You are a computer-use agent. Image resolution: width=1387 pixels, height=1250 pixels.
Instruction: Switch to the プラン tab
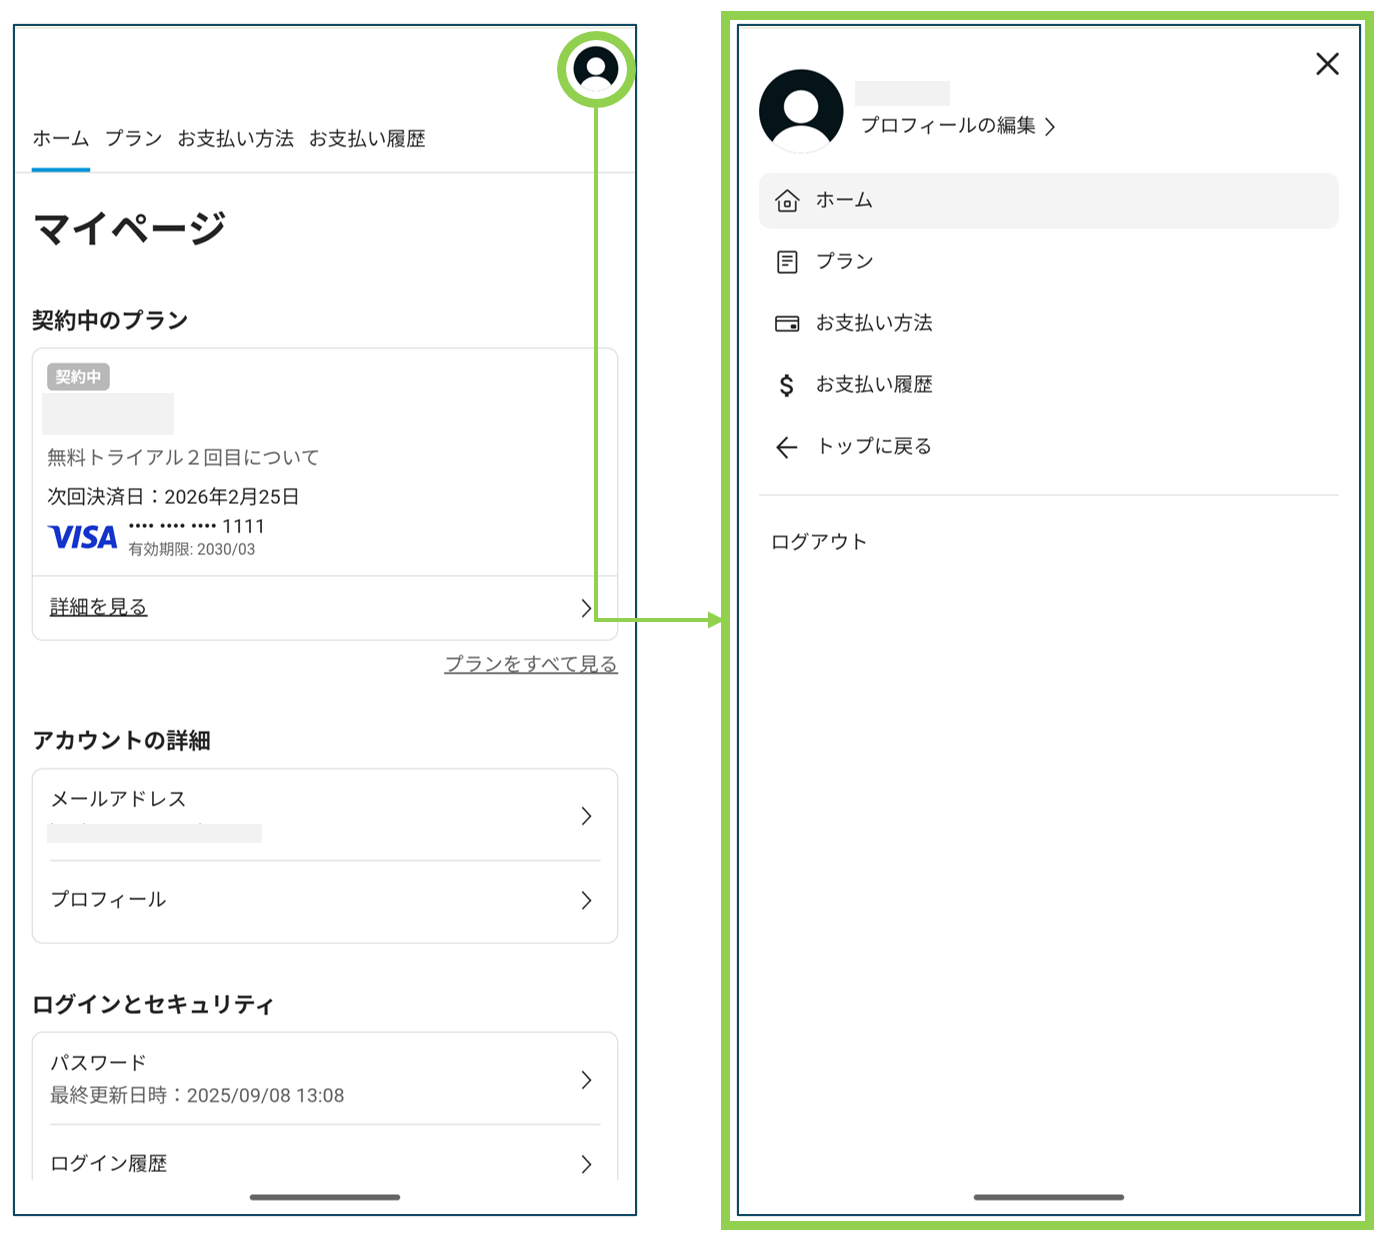pos(134,139)
